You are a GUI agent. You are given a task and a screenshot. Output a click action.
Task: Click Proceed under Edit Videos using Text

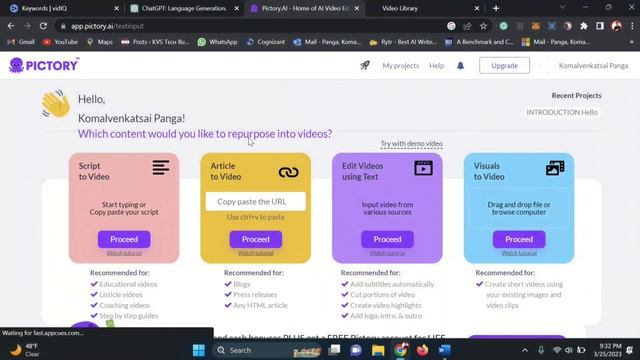click(x=387, y=239)
